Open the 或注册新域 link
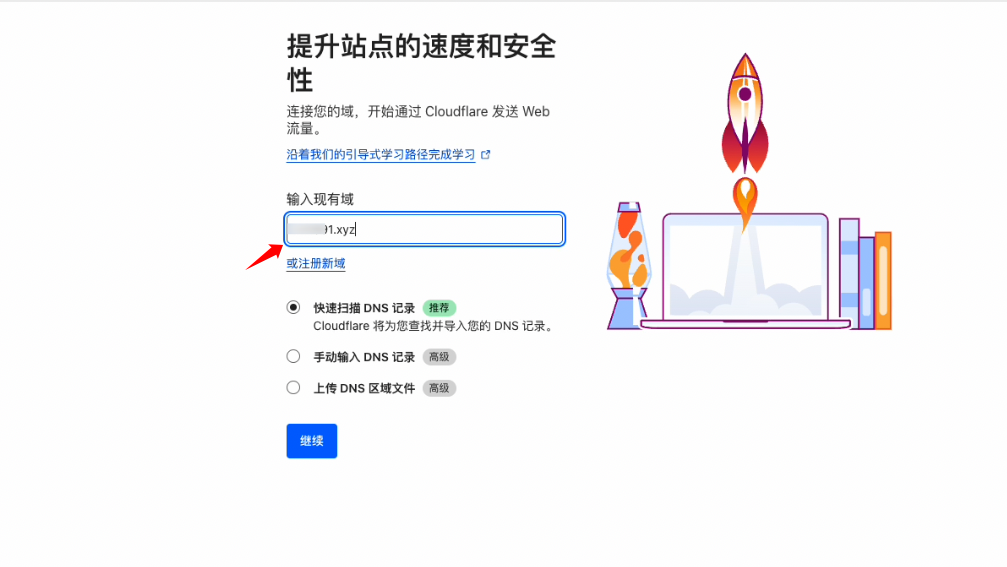 pos(316,263)
